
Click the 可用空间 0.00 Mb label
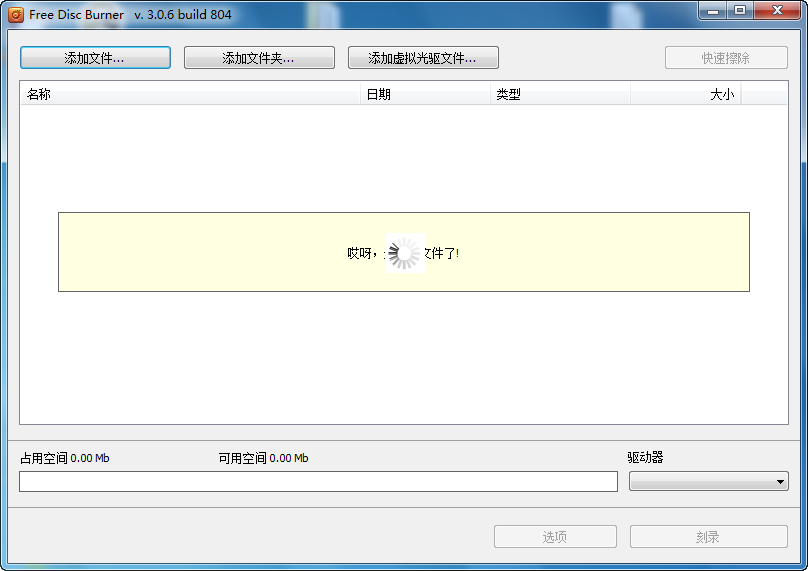point(263,458)
